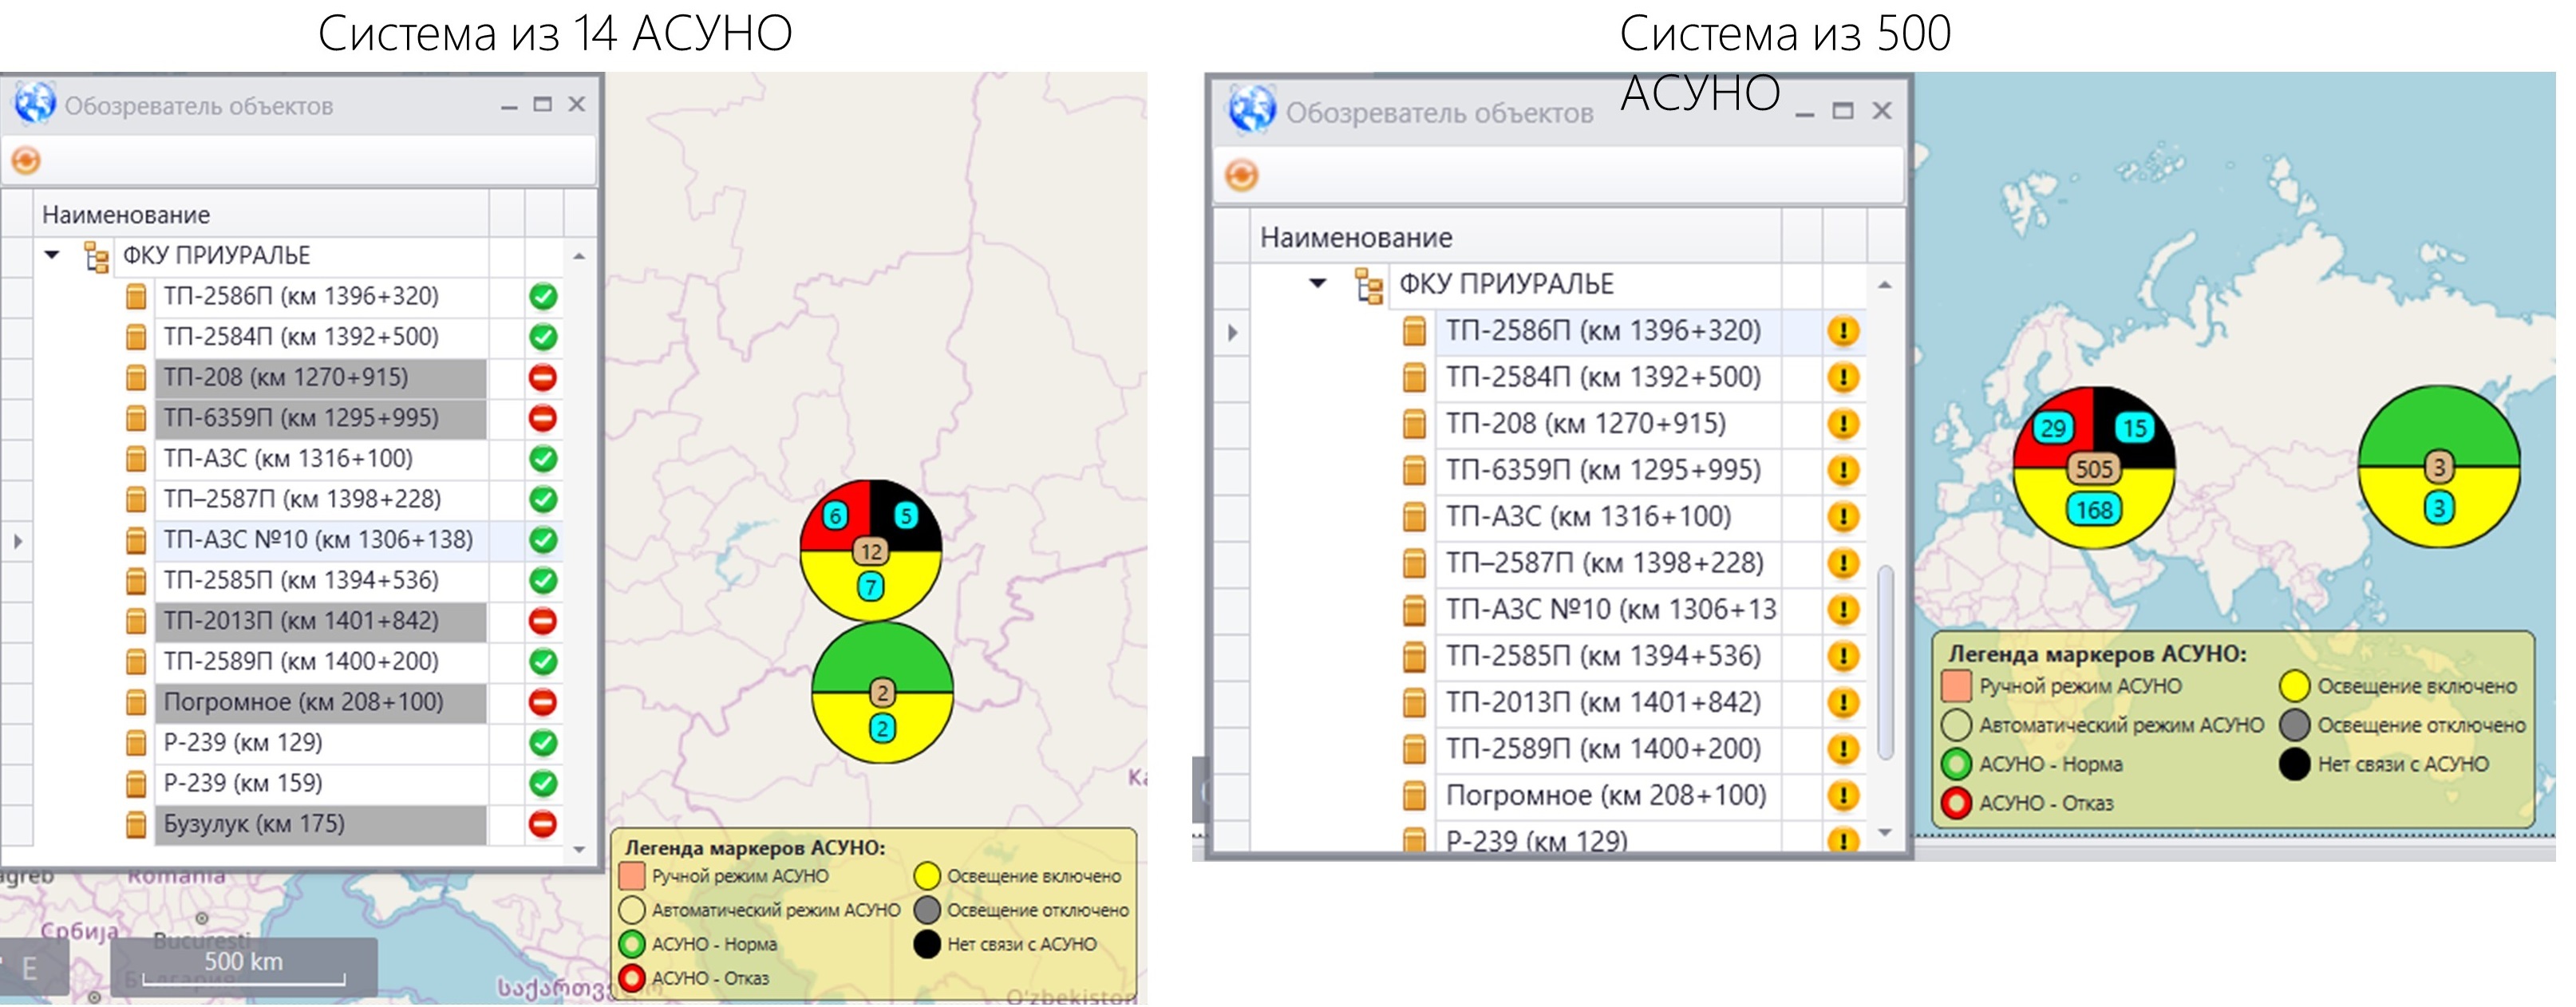Click yellow warning status of Погромное in 500 АСУНО window

1843,795
